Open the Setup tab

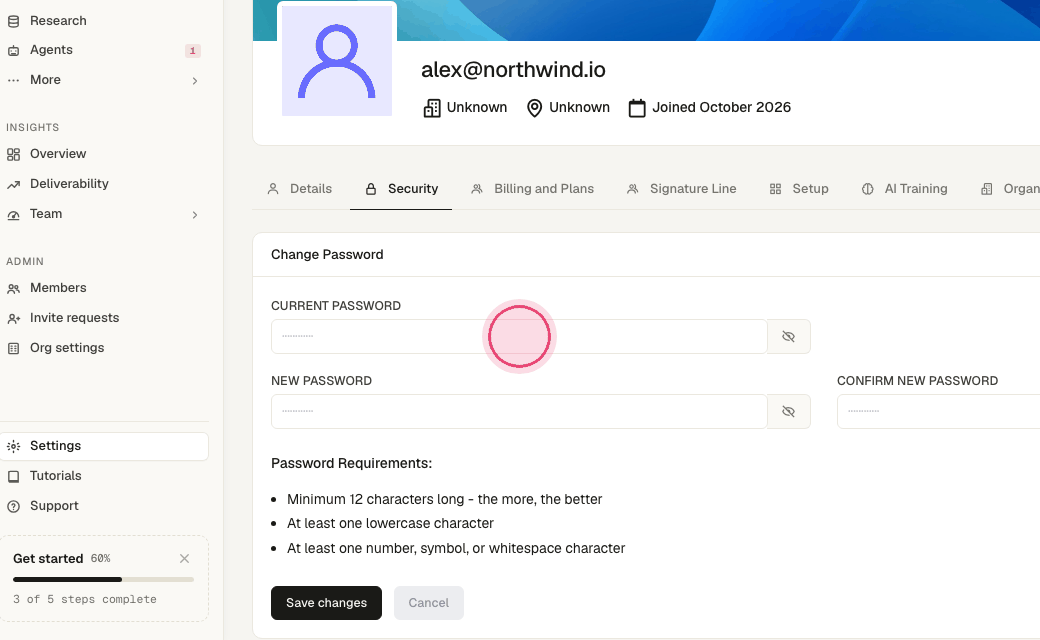pyautogui.click(x=799, y=189)
